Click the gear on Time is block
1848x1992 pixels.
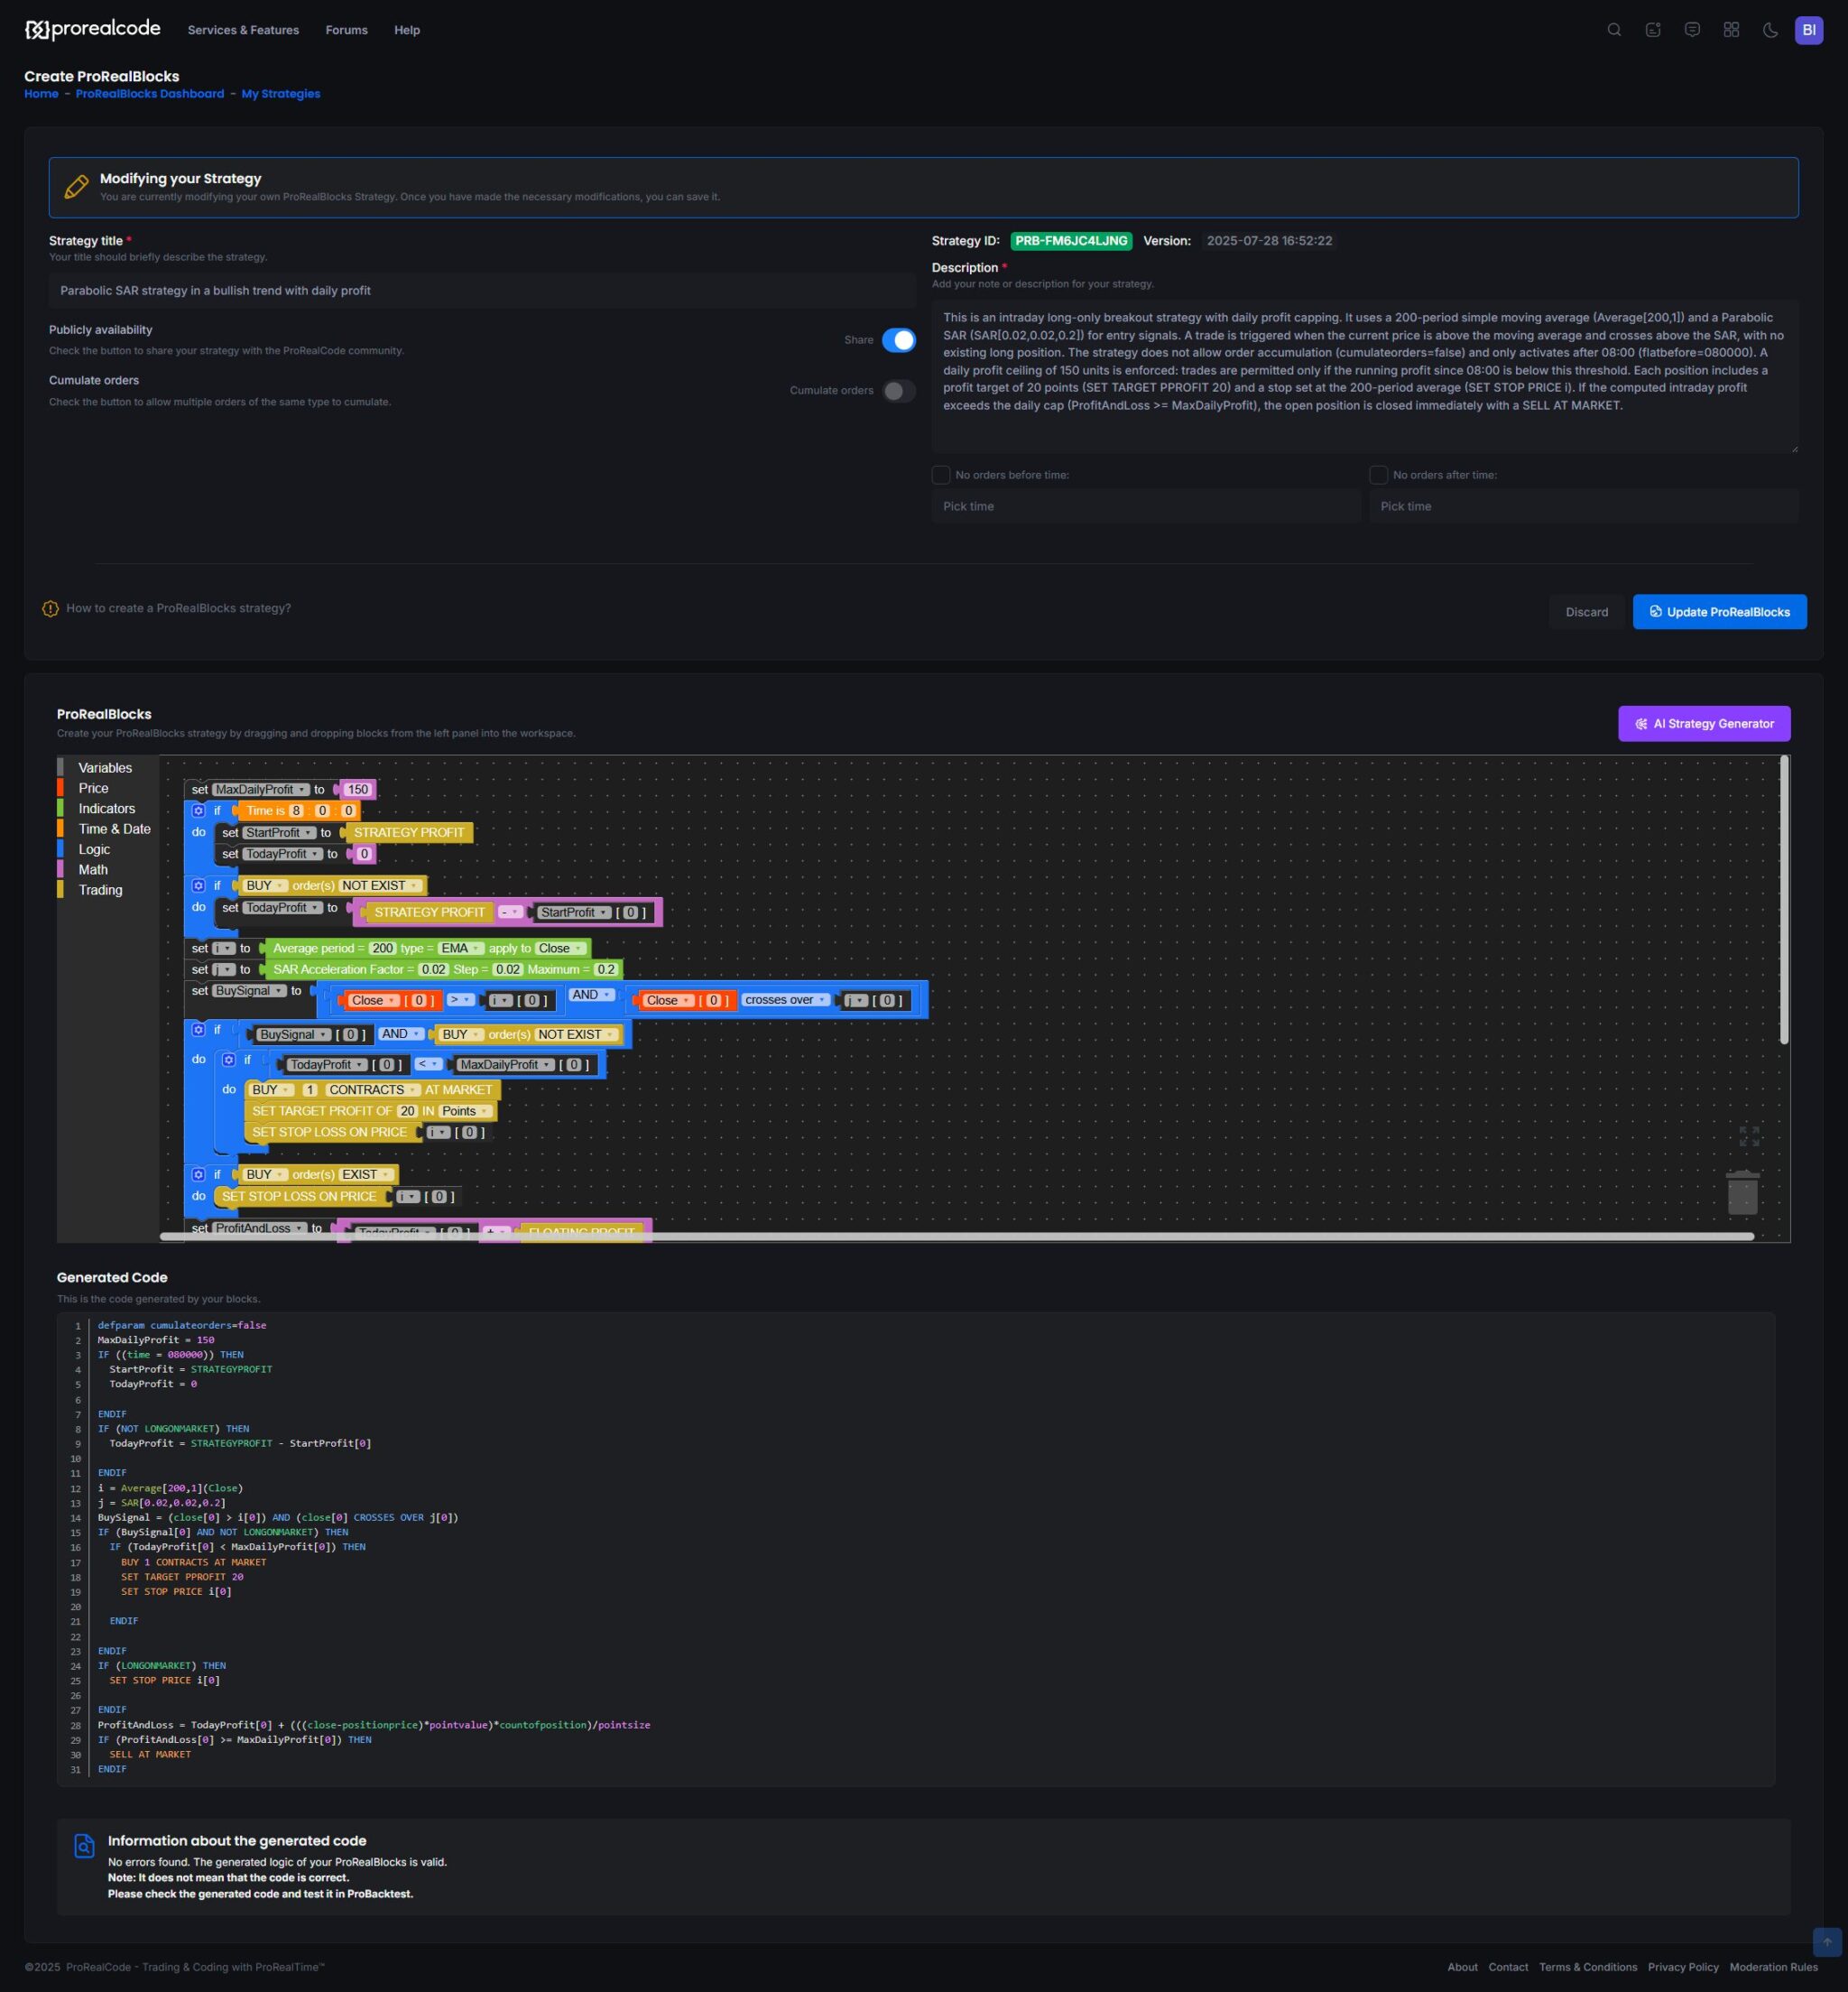(198, 811)
